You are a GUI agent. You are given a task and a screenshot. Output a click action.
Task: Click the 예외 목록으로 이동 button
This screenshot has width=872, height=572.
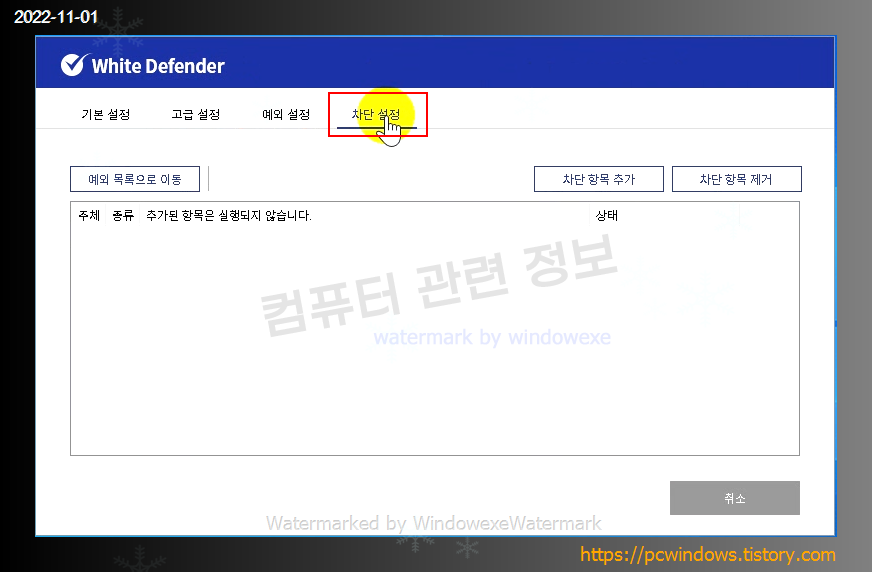(135, 179)
